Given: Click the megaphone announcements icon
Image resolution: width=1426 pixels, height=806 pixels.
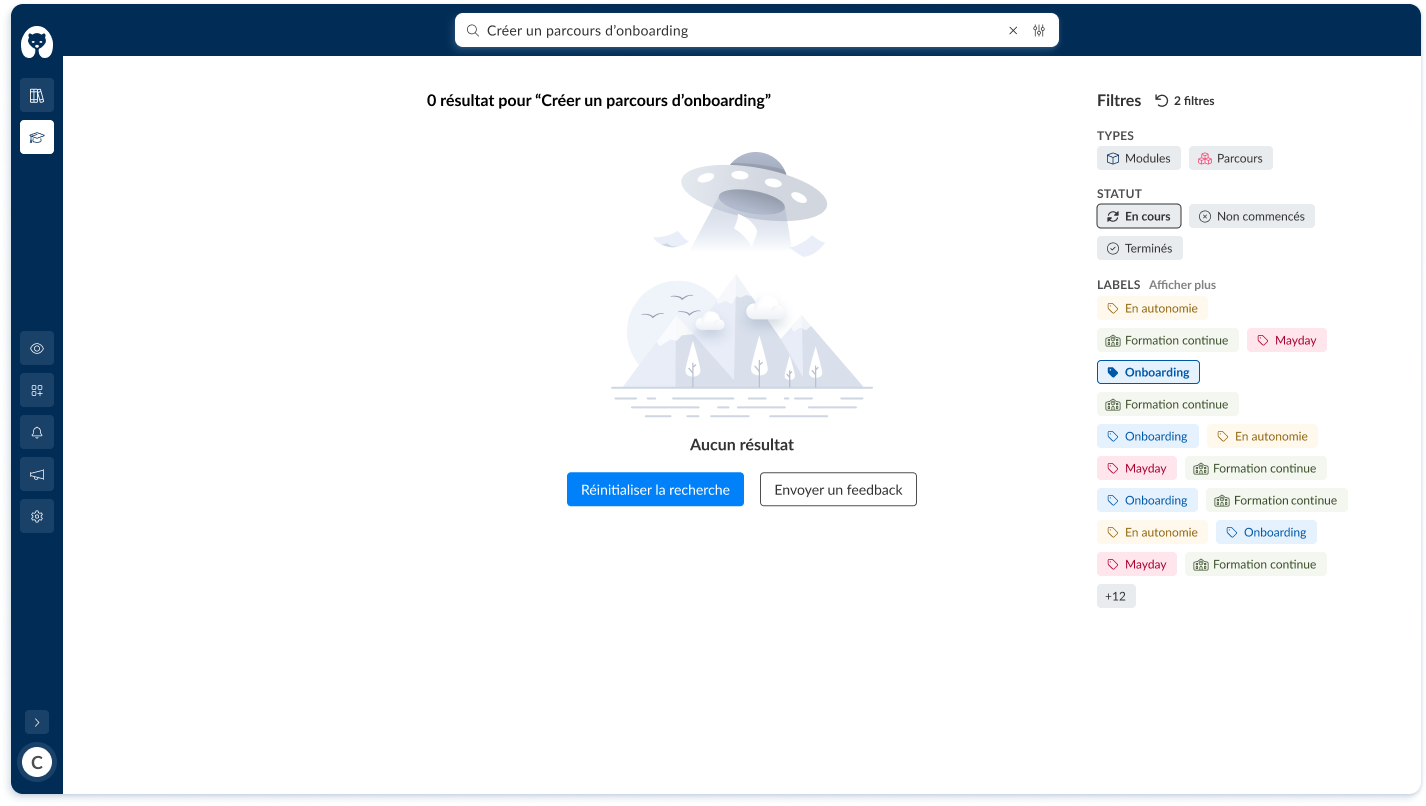Looking at the screenshot, I should click(37, 474).
